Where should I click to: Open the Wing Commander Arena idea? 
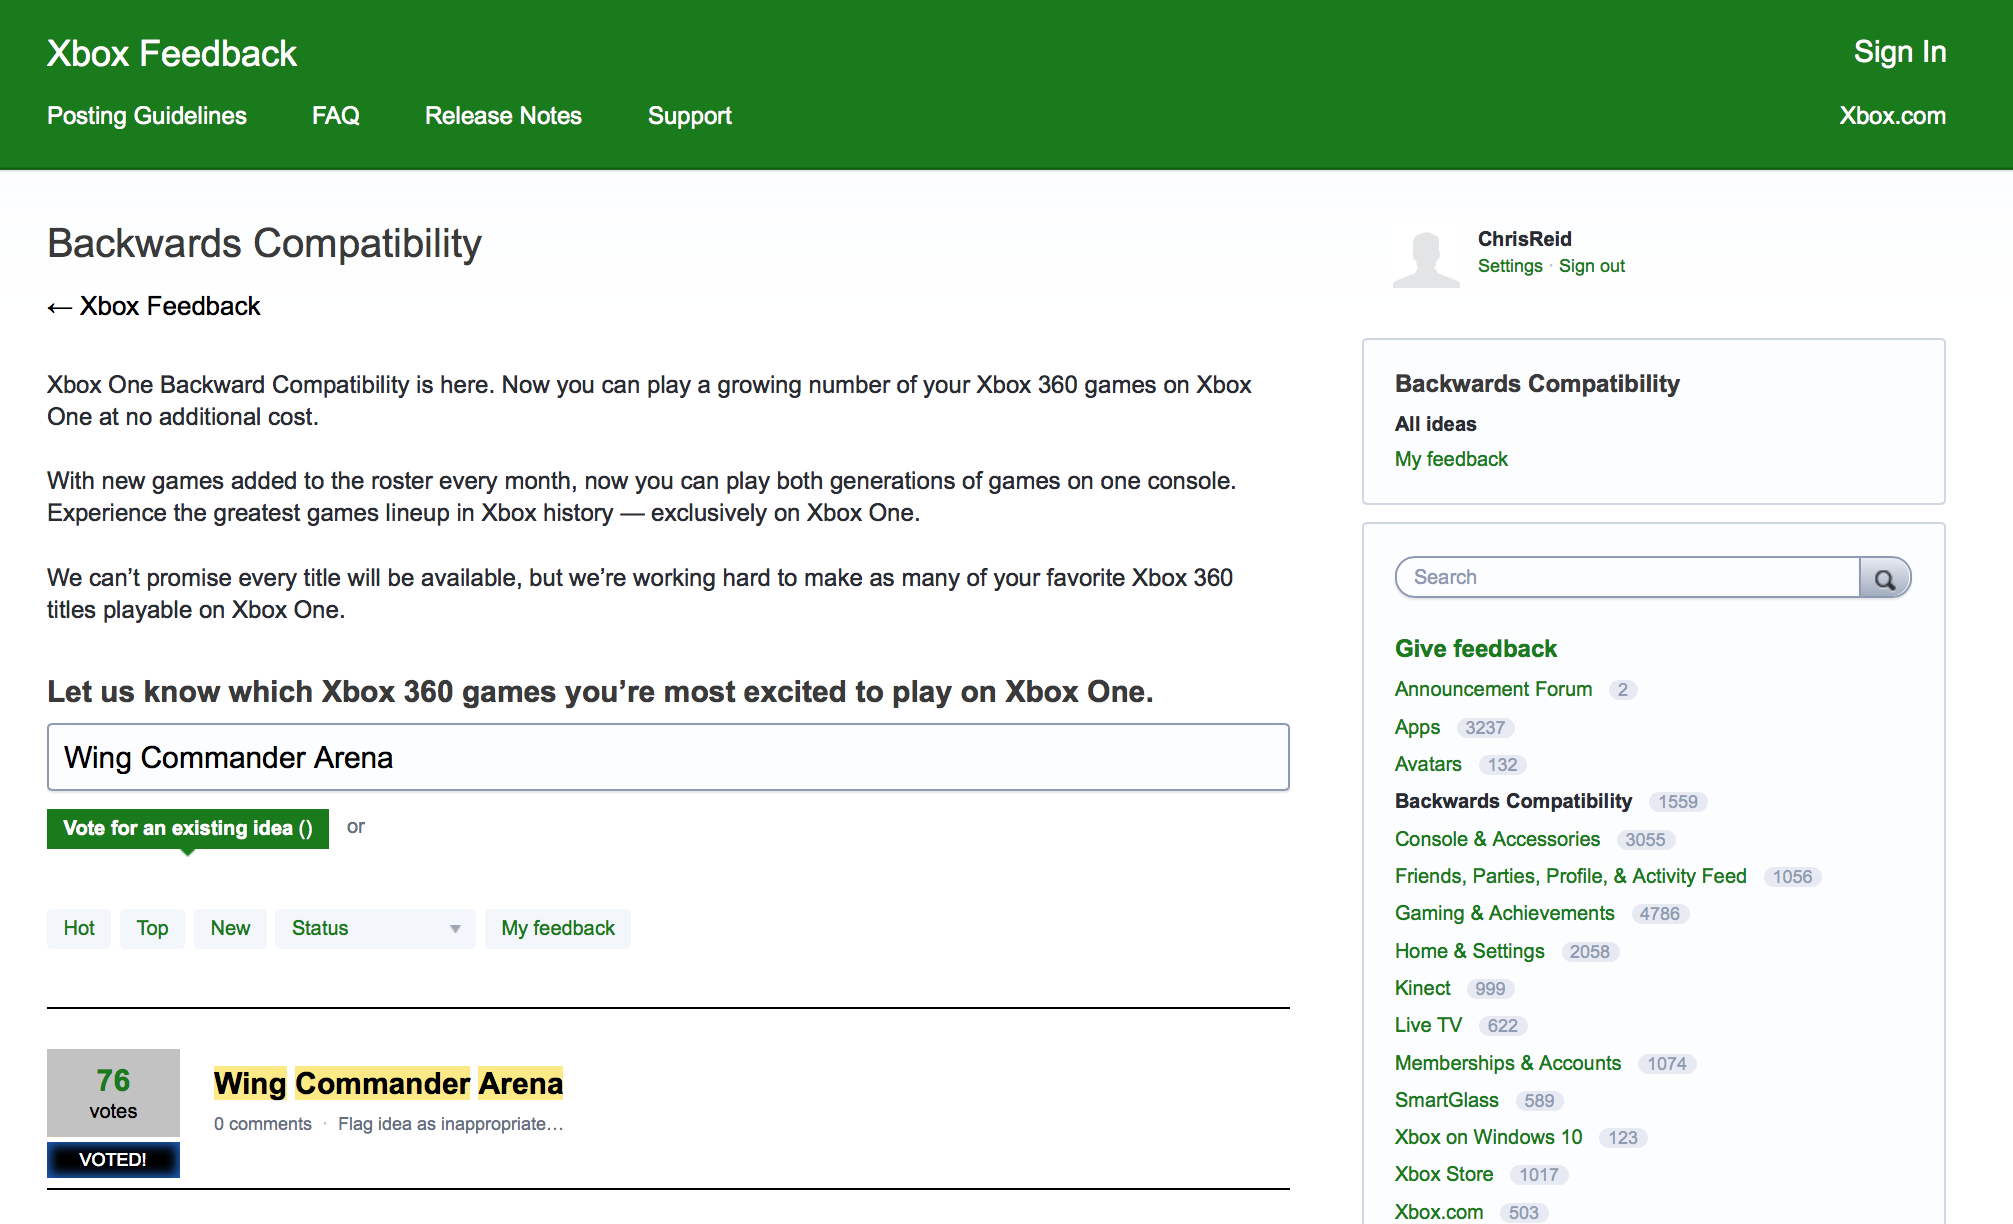[388, 1083]
